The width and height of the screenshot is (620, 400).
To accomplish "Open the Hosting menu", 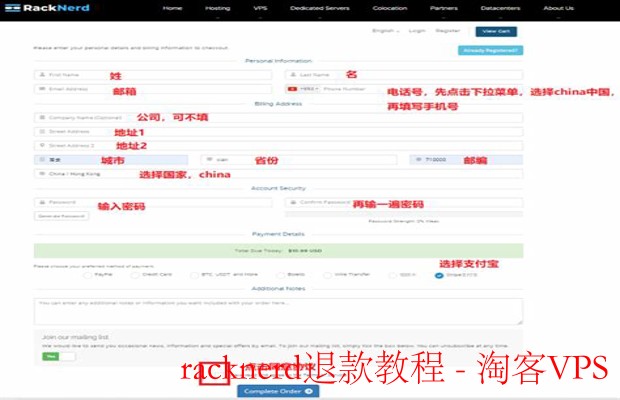I will pos(217,8).
